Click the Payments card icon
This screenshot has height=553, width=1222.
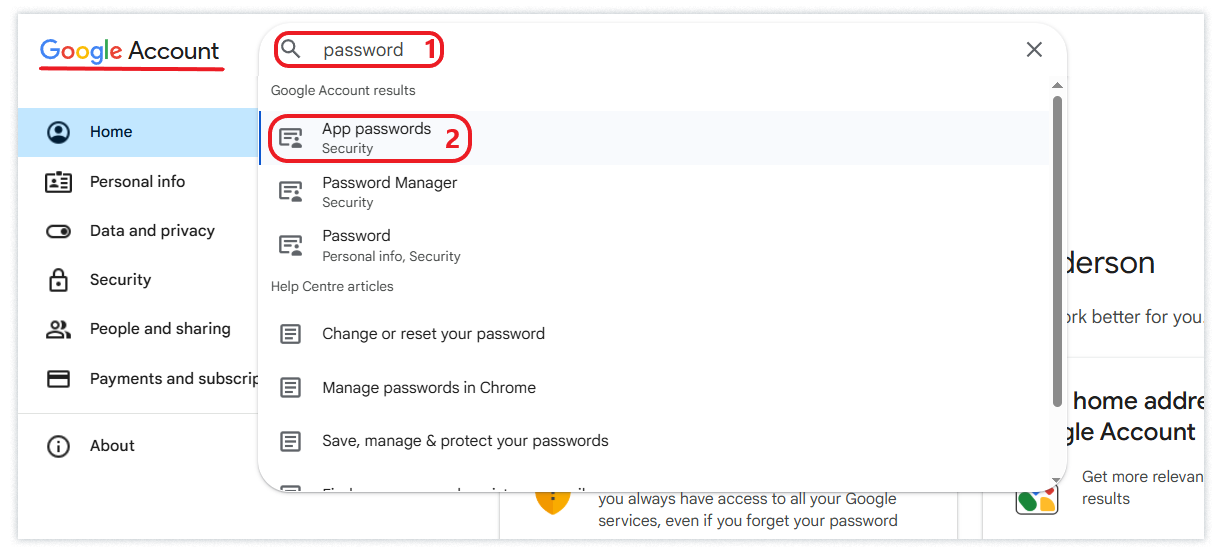[59, 379]
